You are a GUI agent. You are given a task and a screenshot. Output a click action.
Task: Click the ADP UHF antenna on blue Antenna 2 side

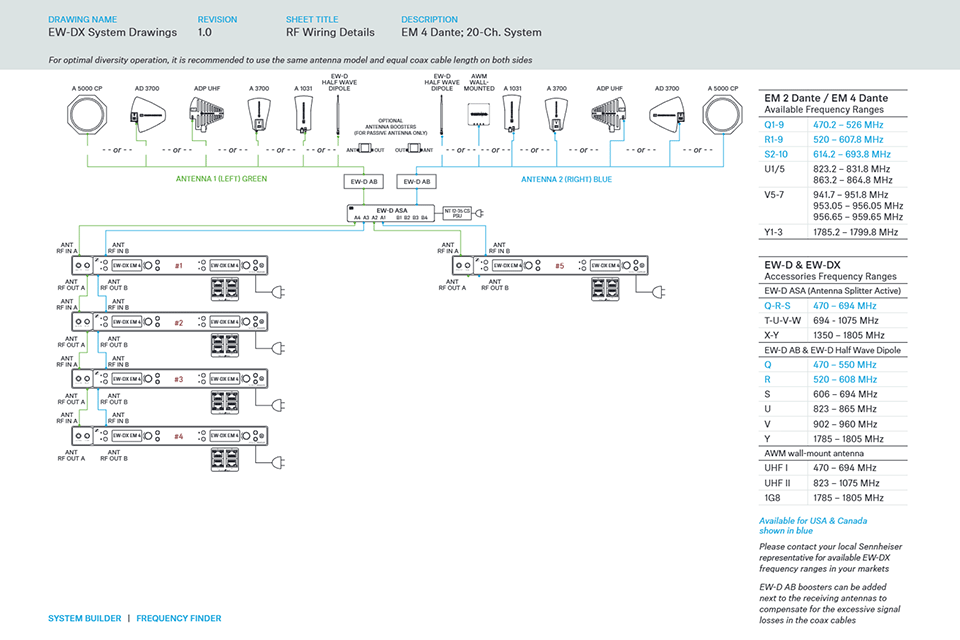click(609, 114)
